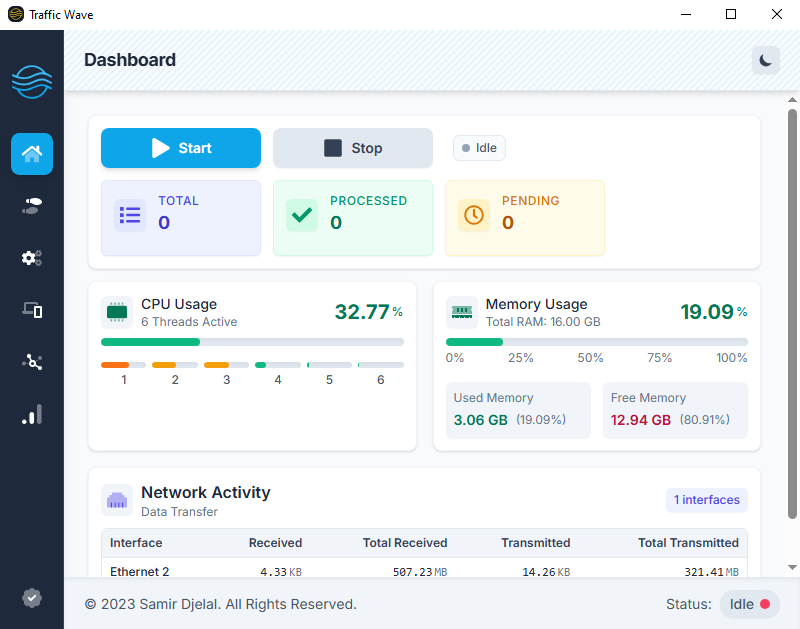The height and width of the screenshot is (629, 800).
Task: Click the main CPU usage progress bar
Action: (252, 342)
